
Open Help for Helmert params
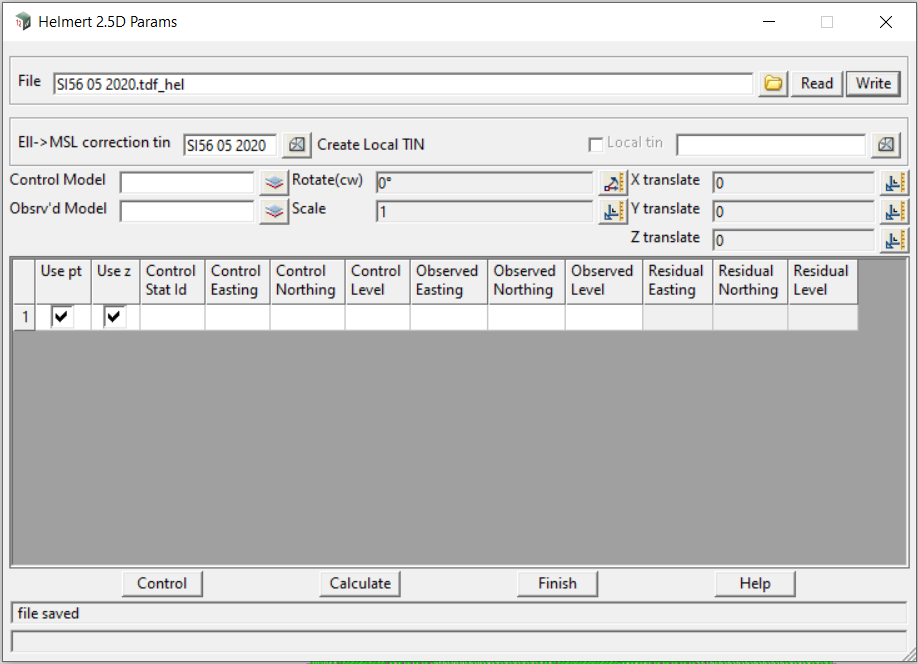754,583
